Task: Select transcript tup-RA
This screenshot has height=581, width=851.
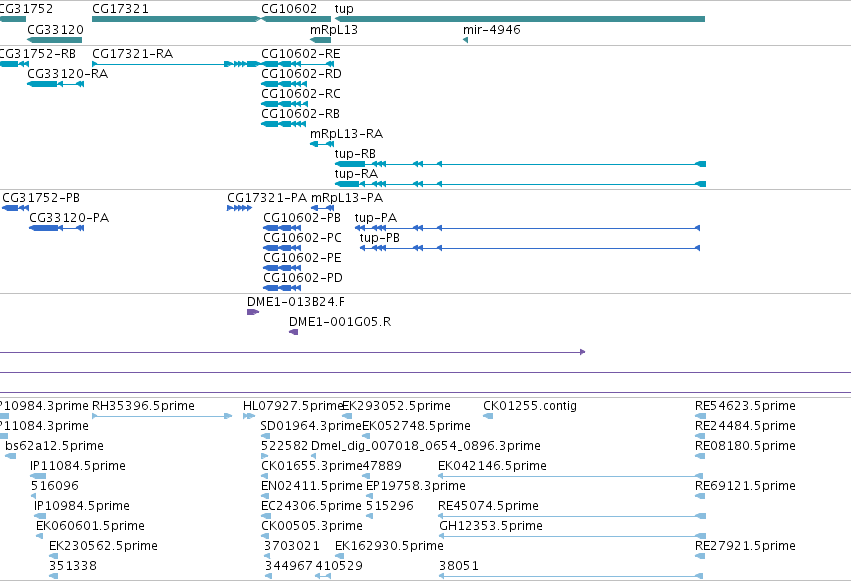Action: (x=520, y=184)
